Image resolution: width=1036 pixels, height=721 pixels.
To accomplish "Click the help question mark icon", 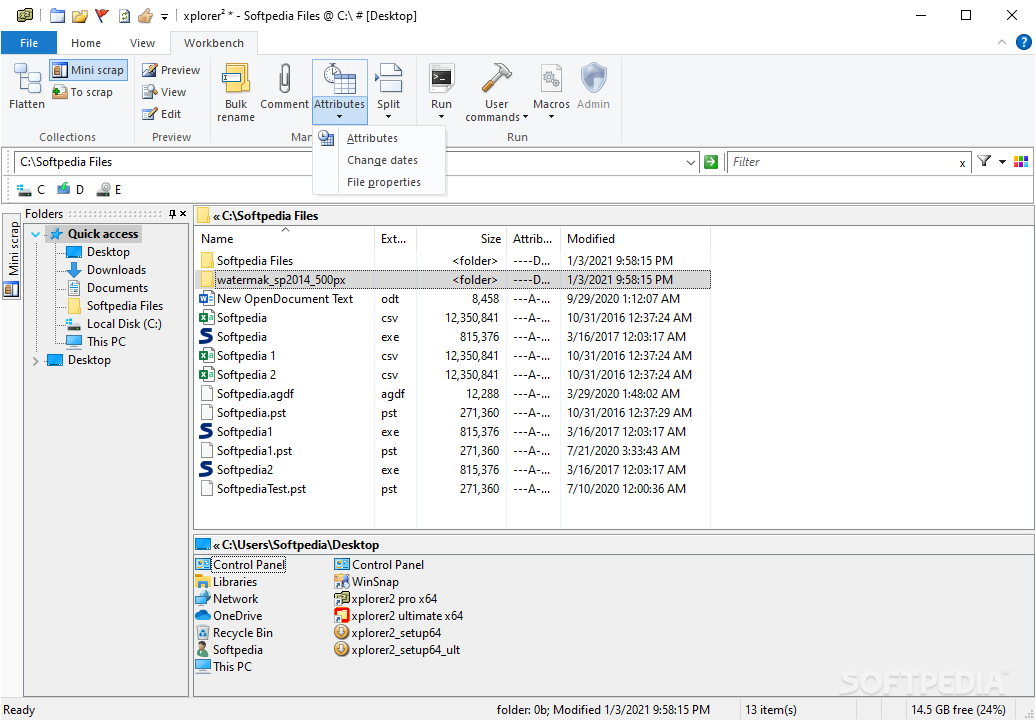I will pyautogui.click(x=1023, y=42).
